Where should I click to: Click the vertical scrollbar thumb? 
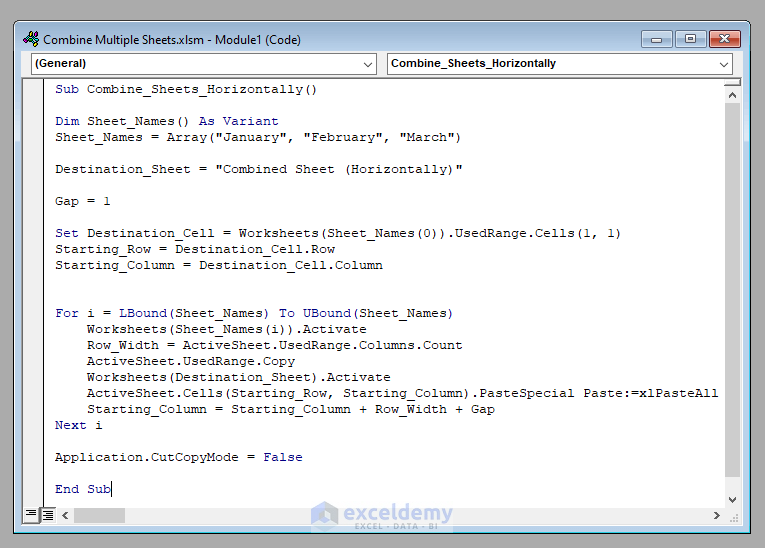click(x=732, y=290)
